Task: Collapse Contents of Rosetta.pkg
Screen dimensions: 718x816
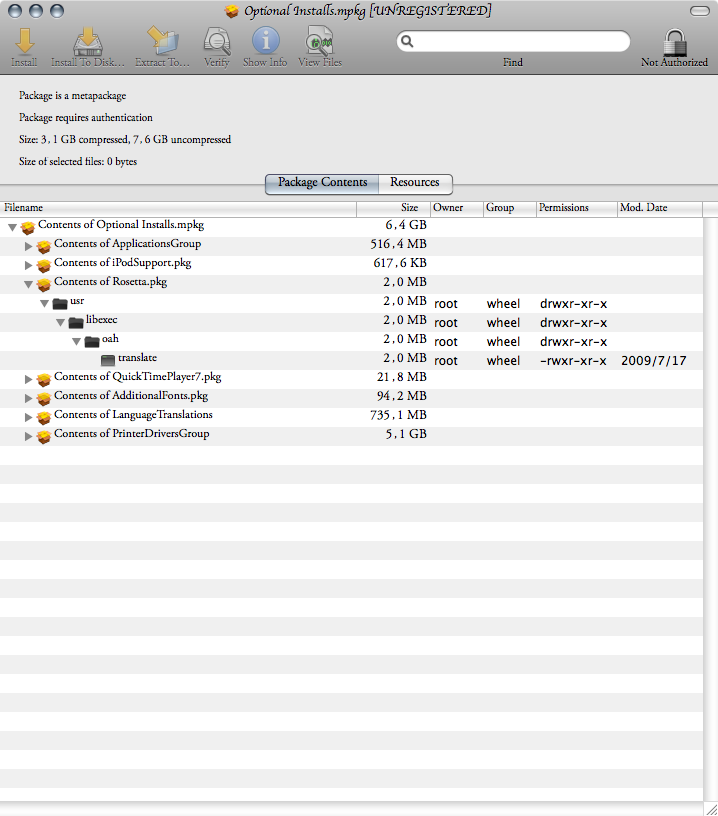Action: (x=29, y=284)
